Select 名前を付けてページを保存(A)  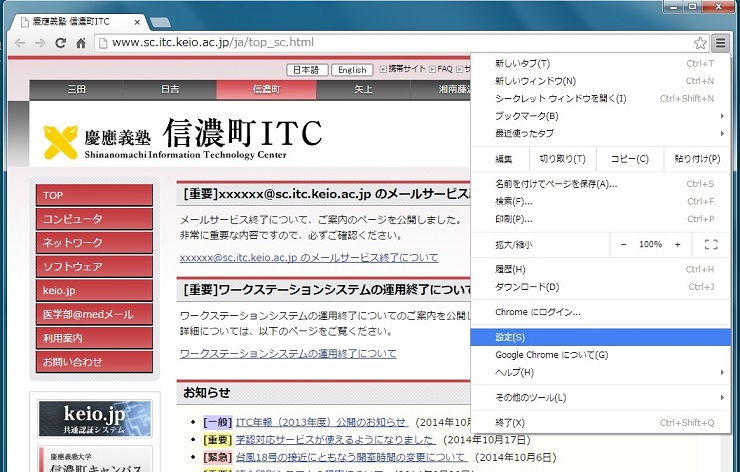[601, 184]
